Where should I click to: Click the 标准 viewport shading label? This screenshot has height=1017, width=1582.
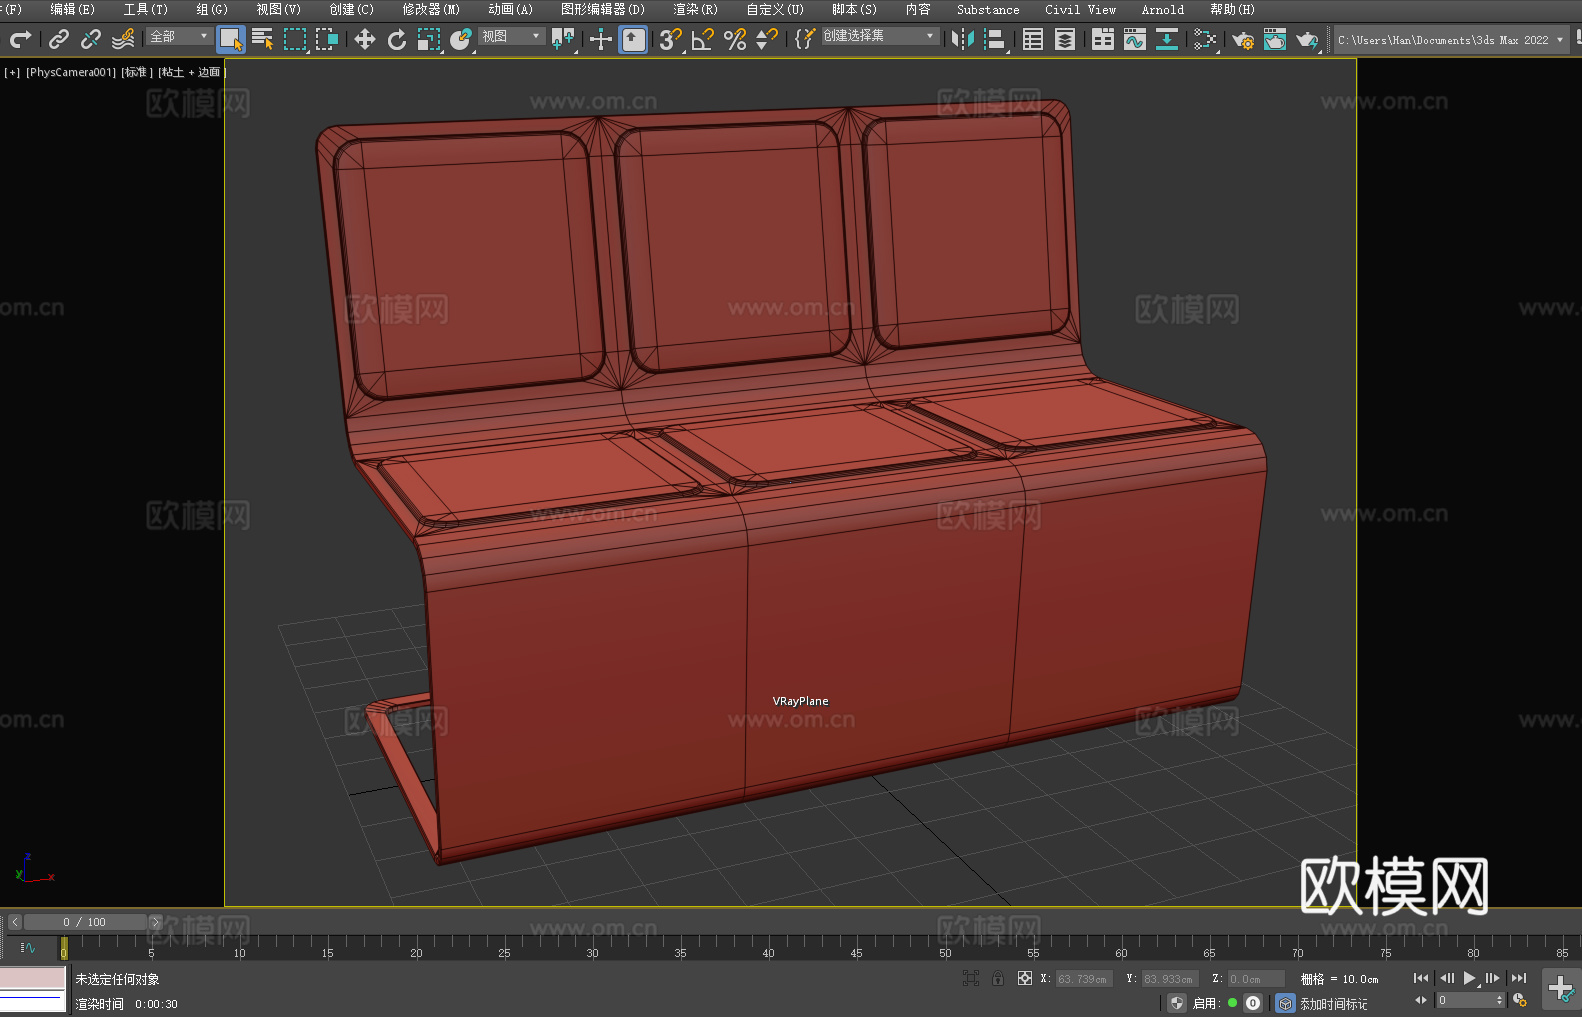[137, 72]
